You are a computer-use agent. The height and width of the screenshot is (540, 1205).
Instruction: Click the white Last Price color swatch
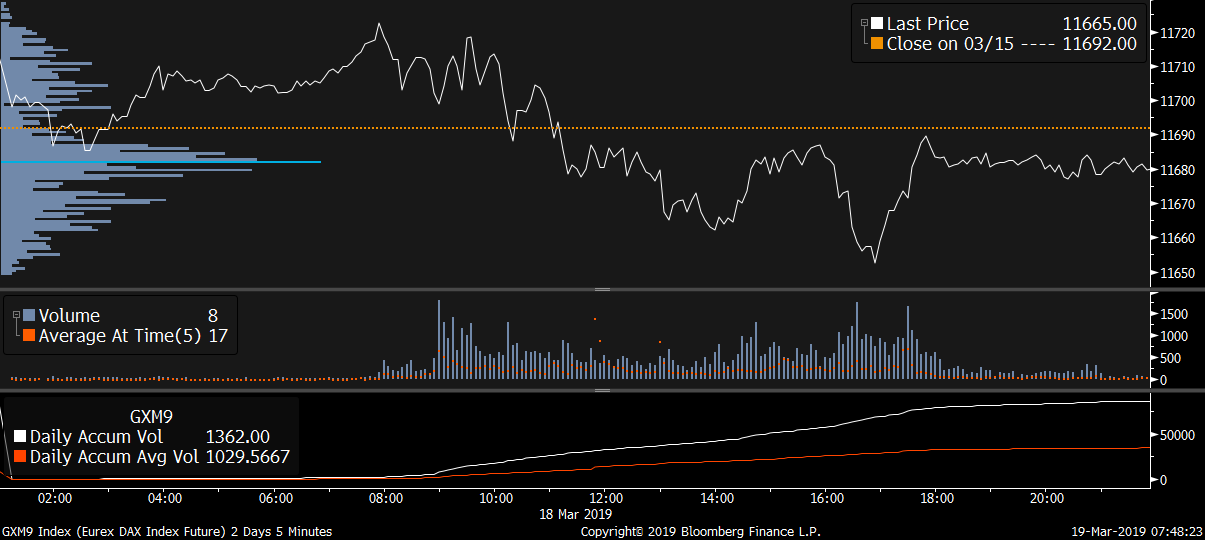pyautogui.click(x=877, y=24)
